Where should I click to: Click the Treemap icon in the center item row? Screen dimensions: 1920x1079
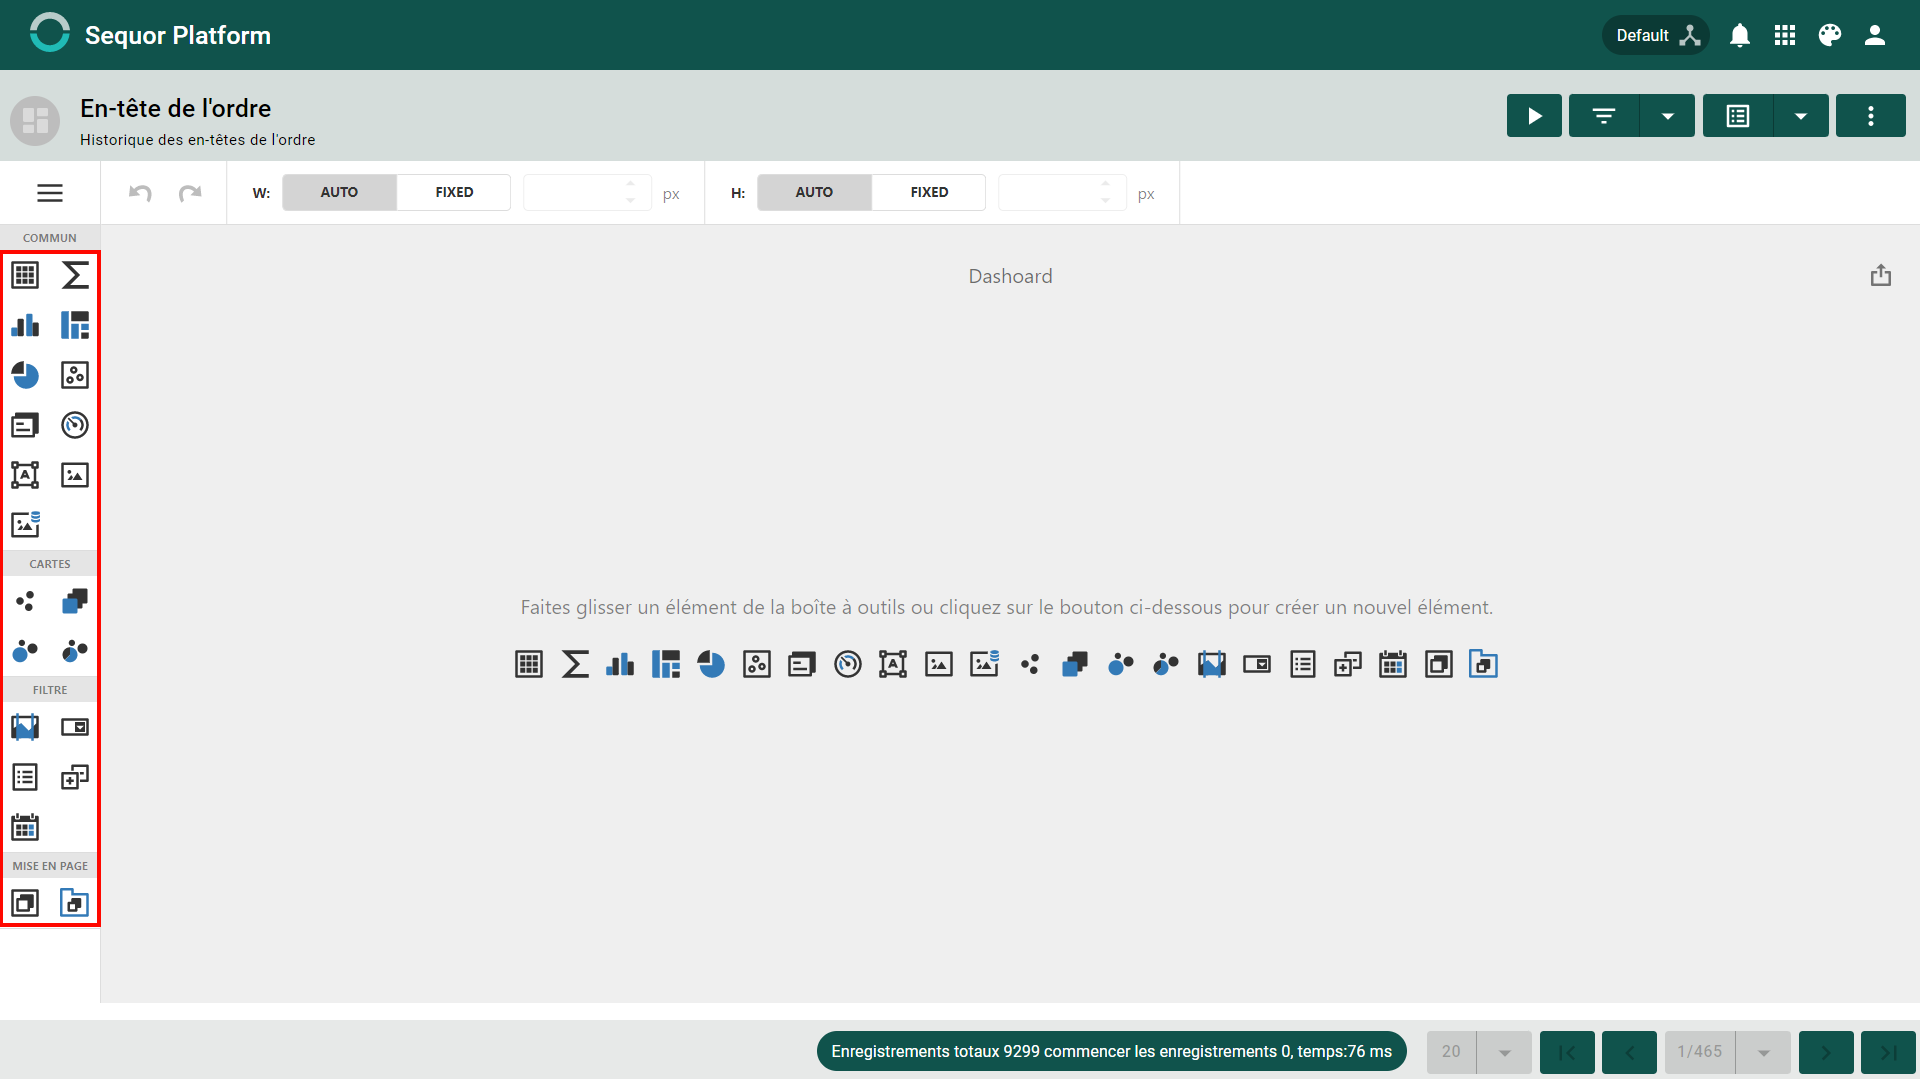[x=666, y=664]
